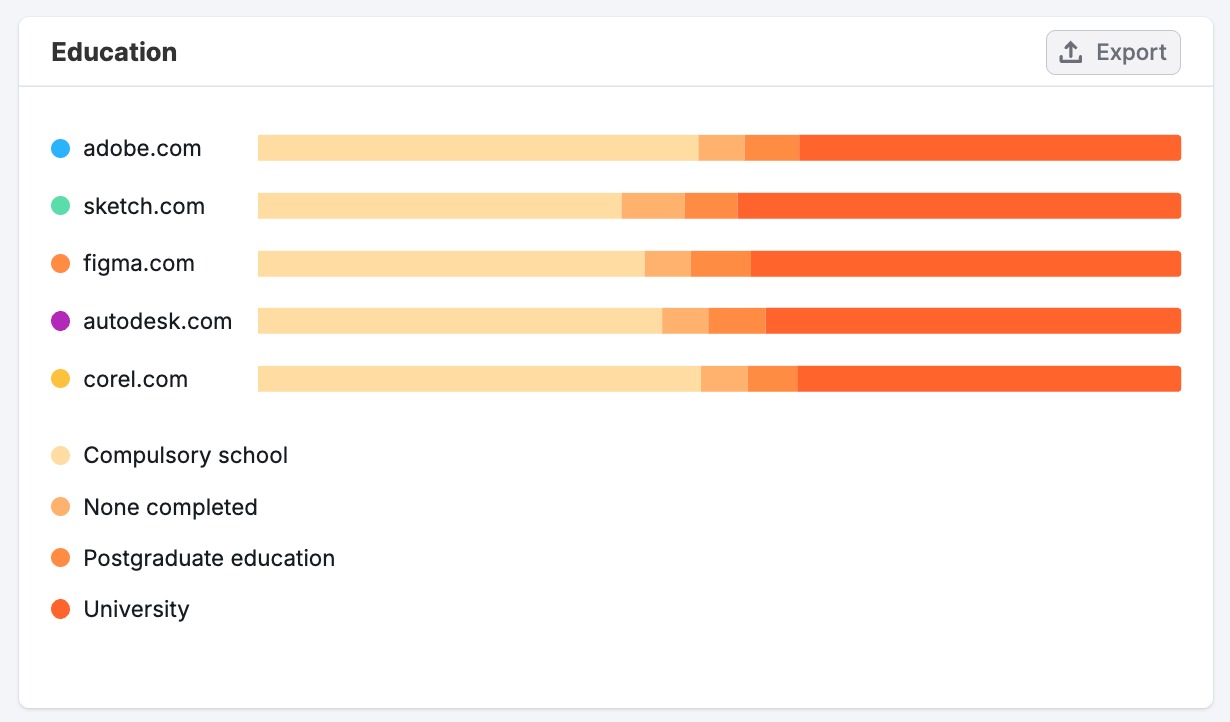
Task: Click the orange dot beside figma.com
Action: pos(60,263)
